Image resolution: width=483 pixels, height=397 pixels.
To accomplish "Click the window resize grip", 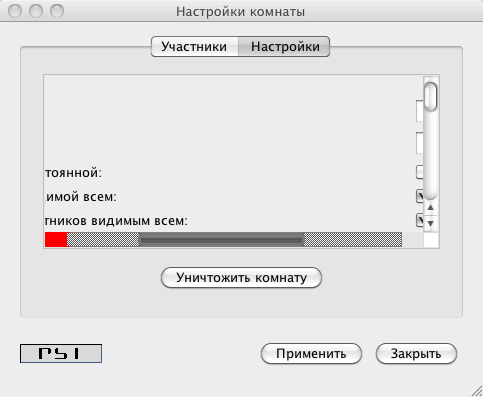I will (x=477, y=390).
